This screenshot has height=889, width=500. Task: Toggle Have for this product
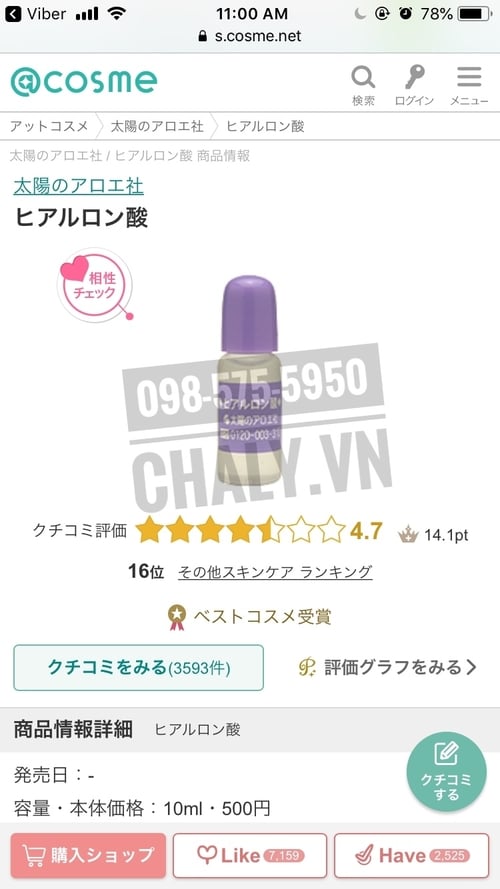[412, 855]
